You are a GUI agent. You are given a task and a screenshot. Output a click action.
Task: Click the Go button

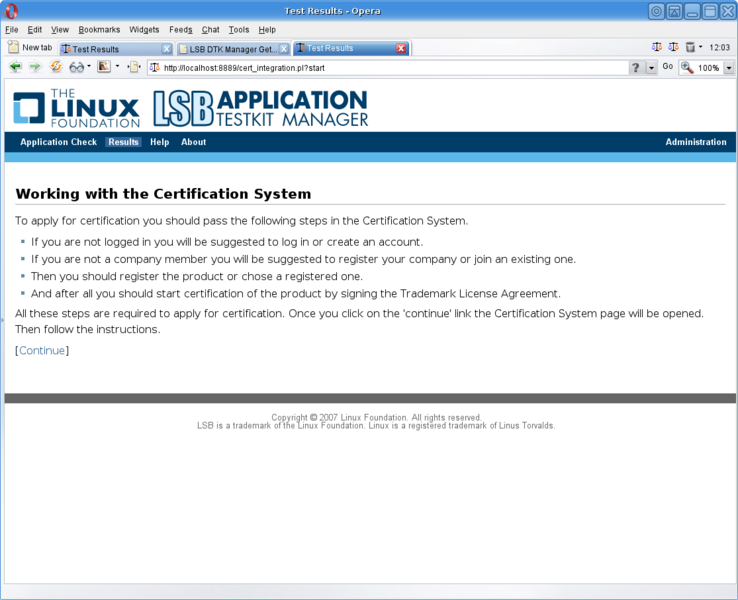pyautogui.click(x=667, y=66)
